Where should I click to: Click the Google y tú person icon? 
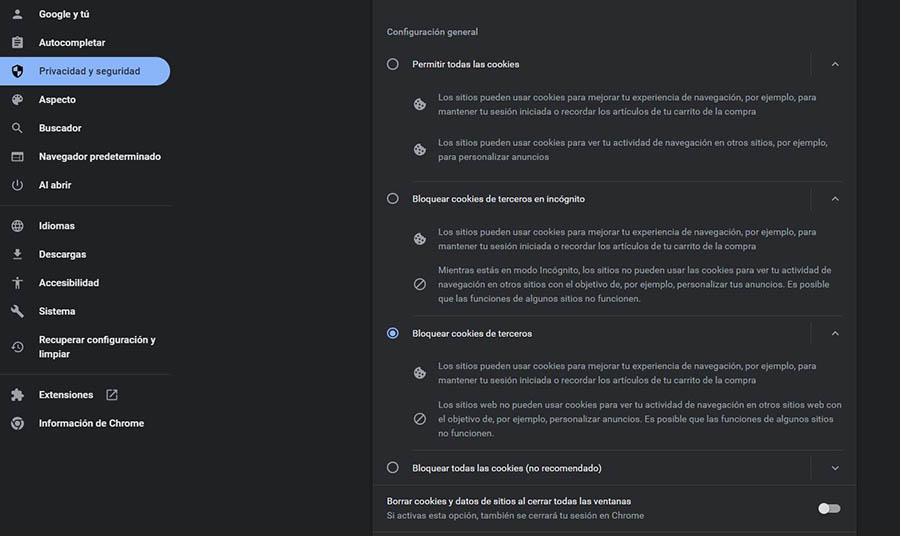pos(17,14)
